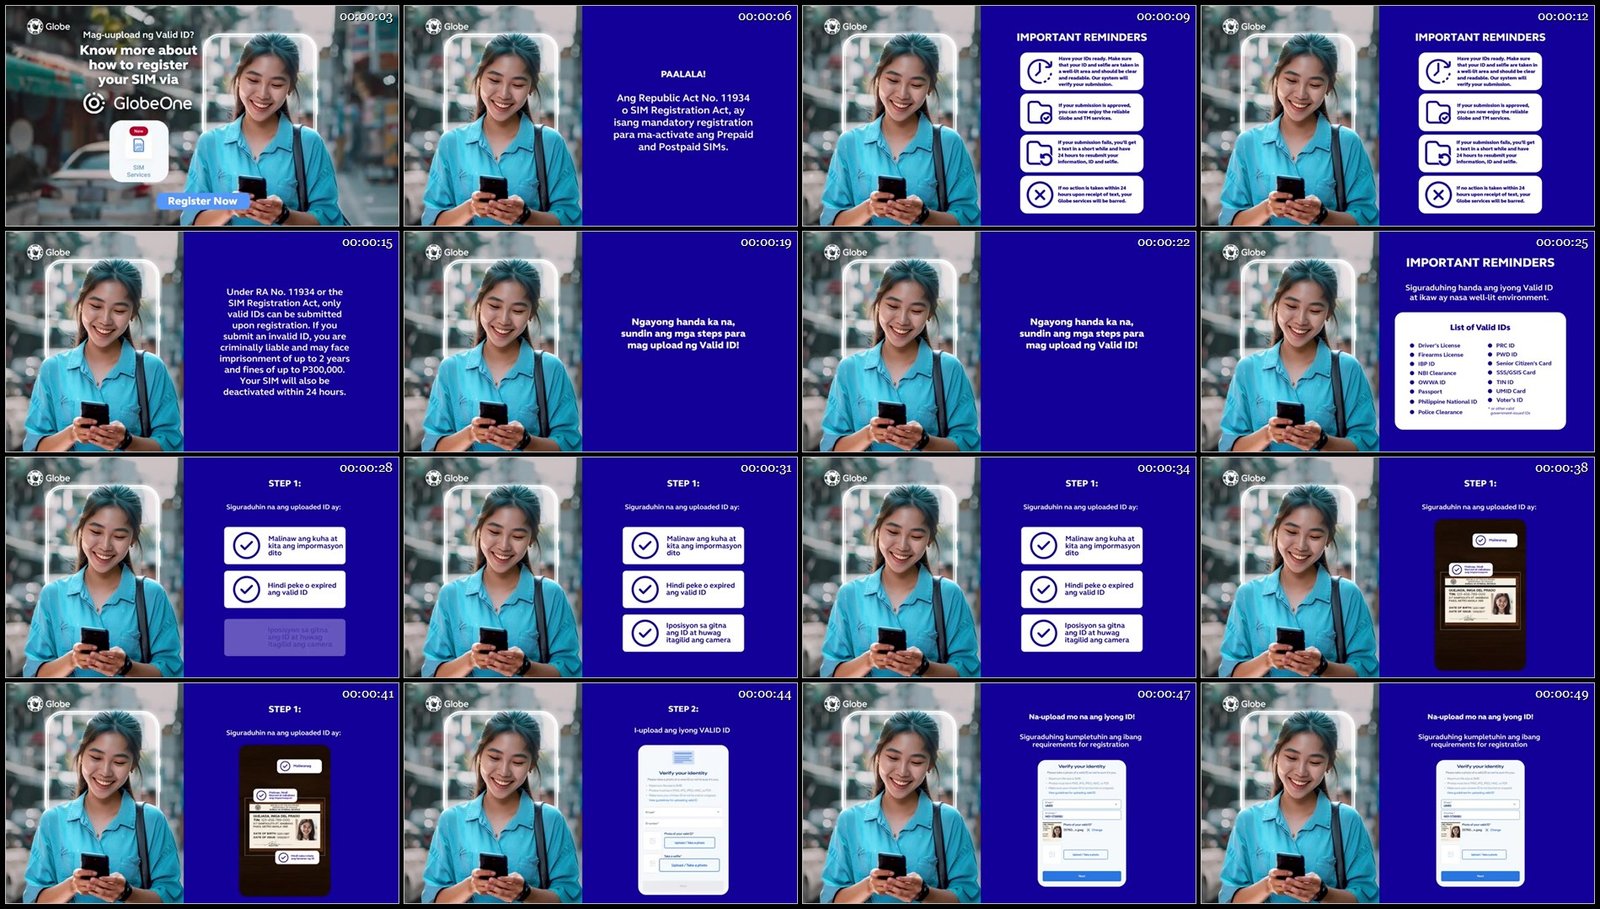Select the Globe logo in the 00:00:31 frame
Screen dimensions: 1600x909
click(x=448, y=478)
